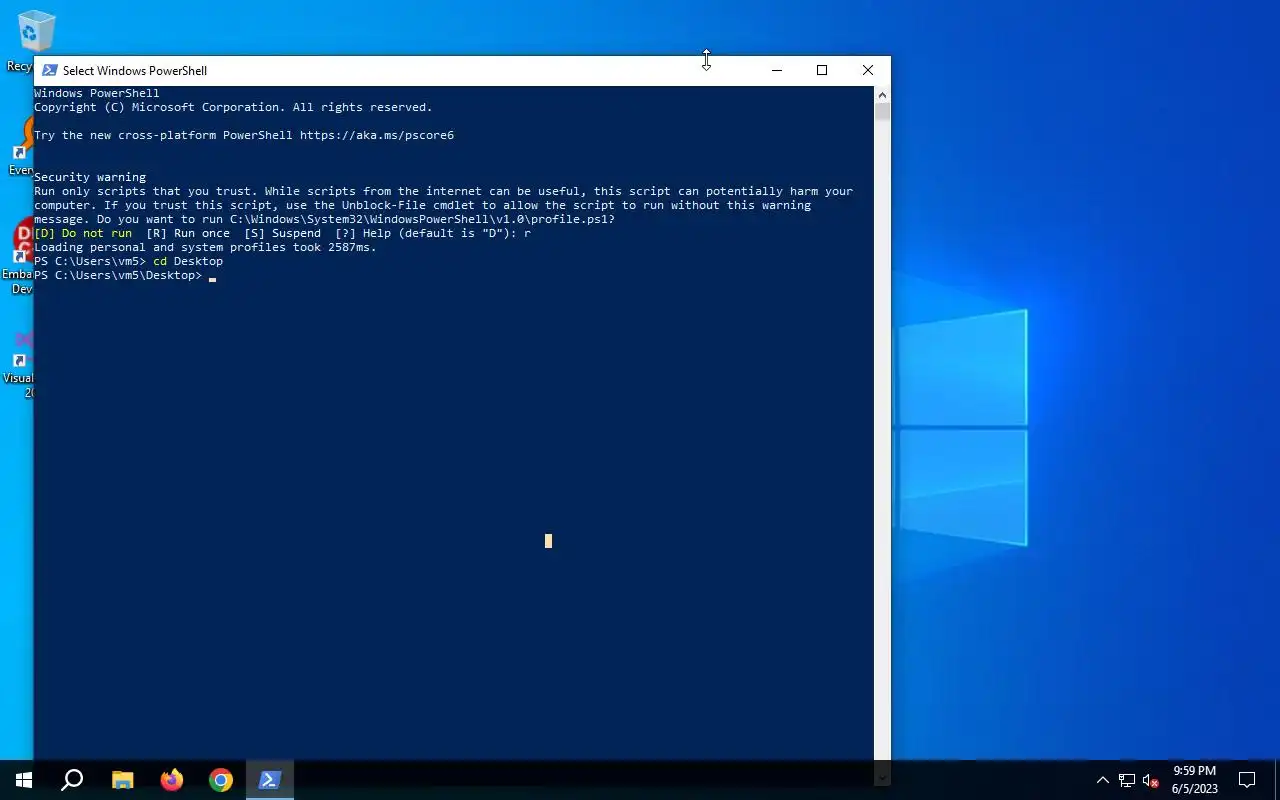Open taskbar Search
Image resolution: width=1280 pixels, height=800 pixels.
(72, 780)
